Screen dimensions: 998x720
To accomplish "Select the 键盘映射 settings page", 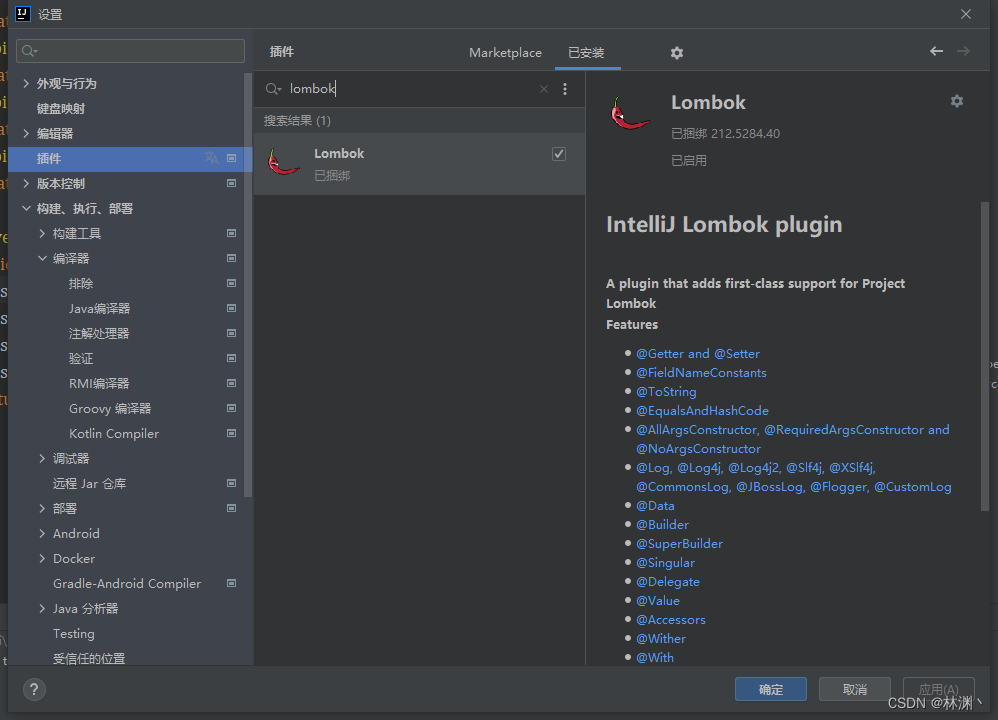I will click(61, 108).
